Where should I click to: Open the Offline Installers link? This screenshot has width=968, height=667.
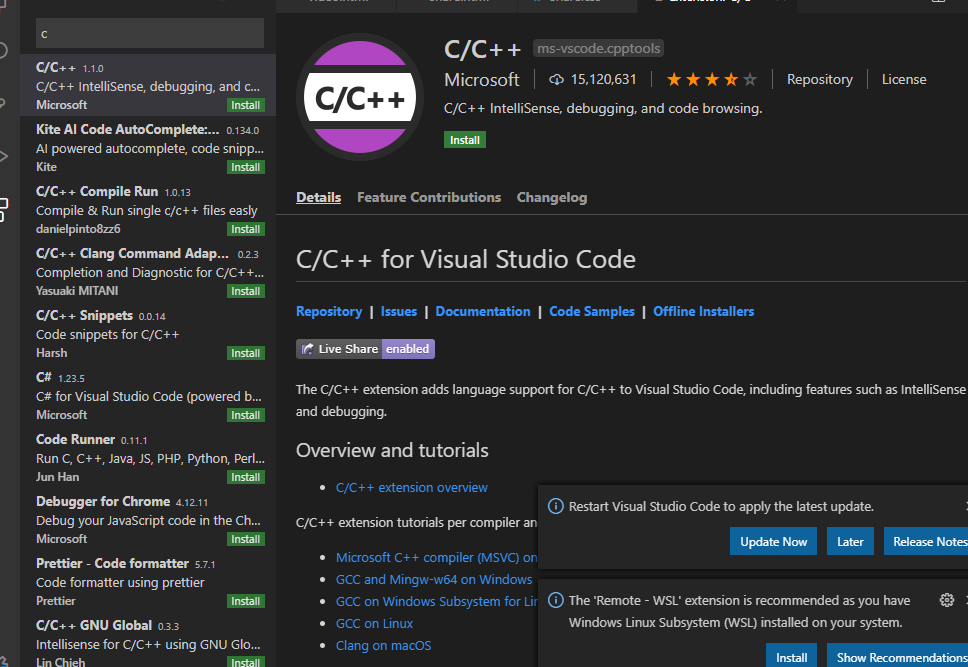703,312
